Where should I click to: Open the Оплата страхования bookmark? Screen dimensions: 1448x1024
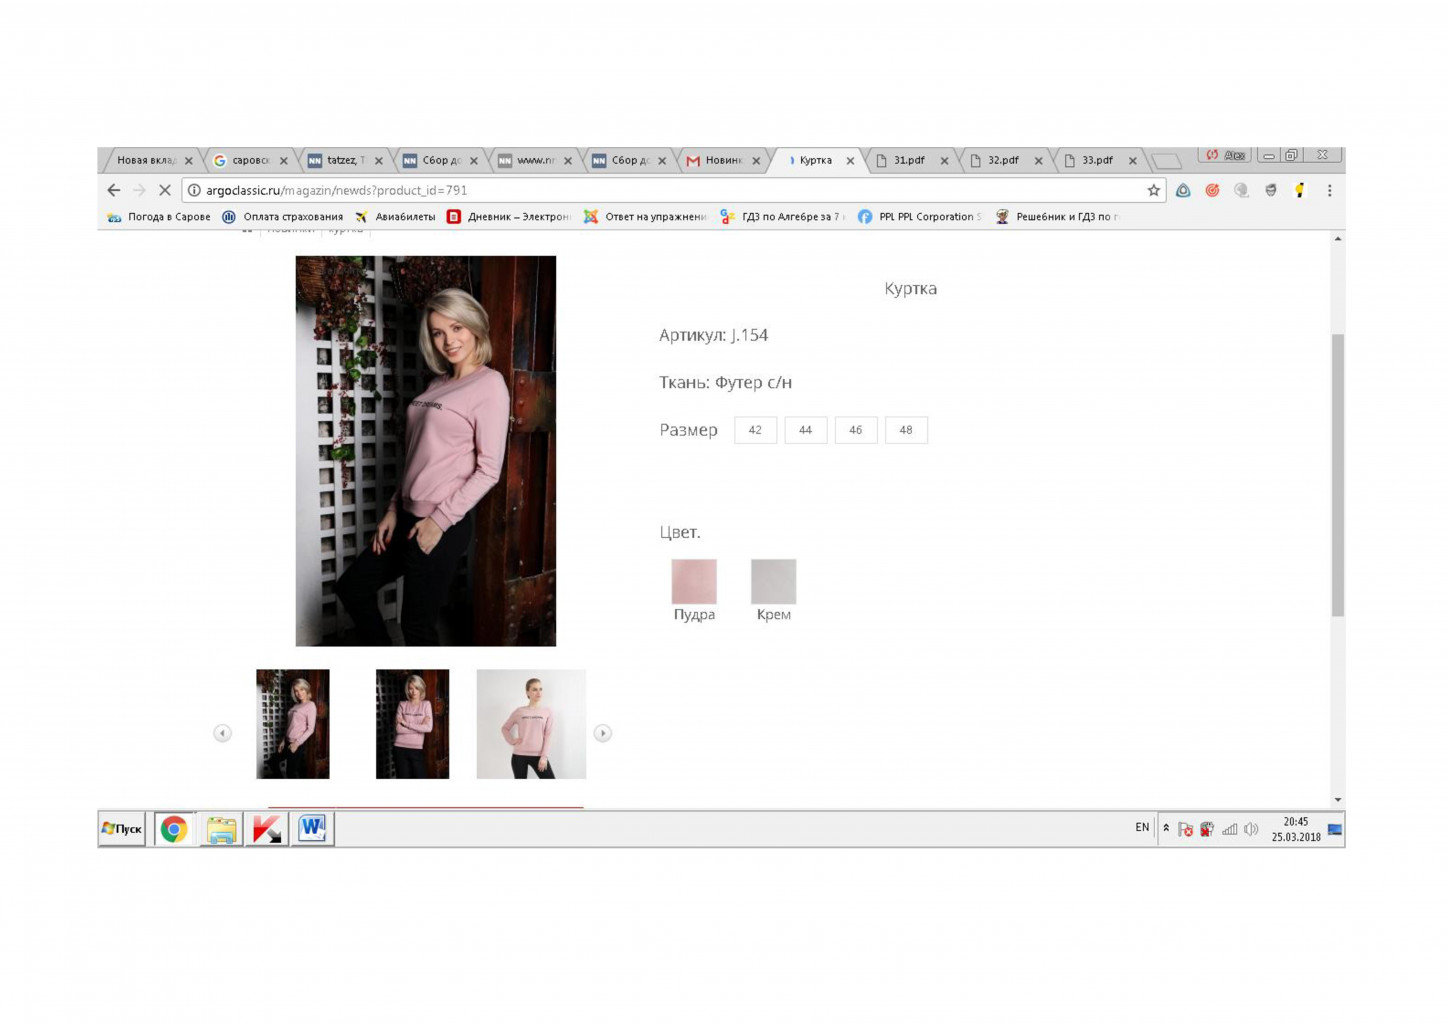coord(282,217)
